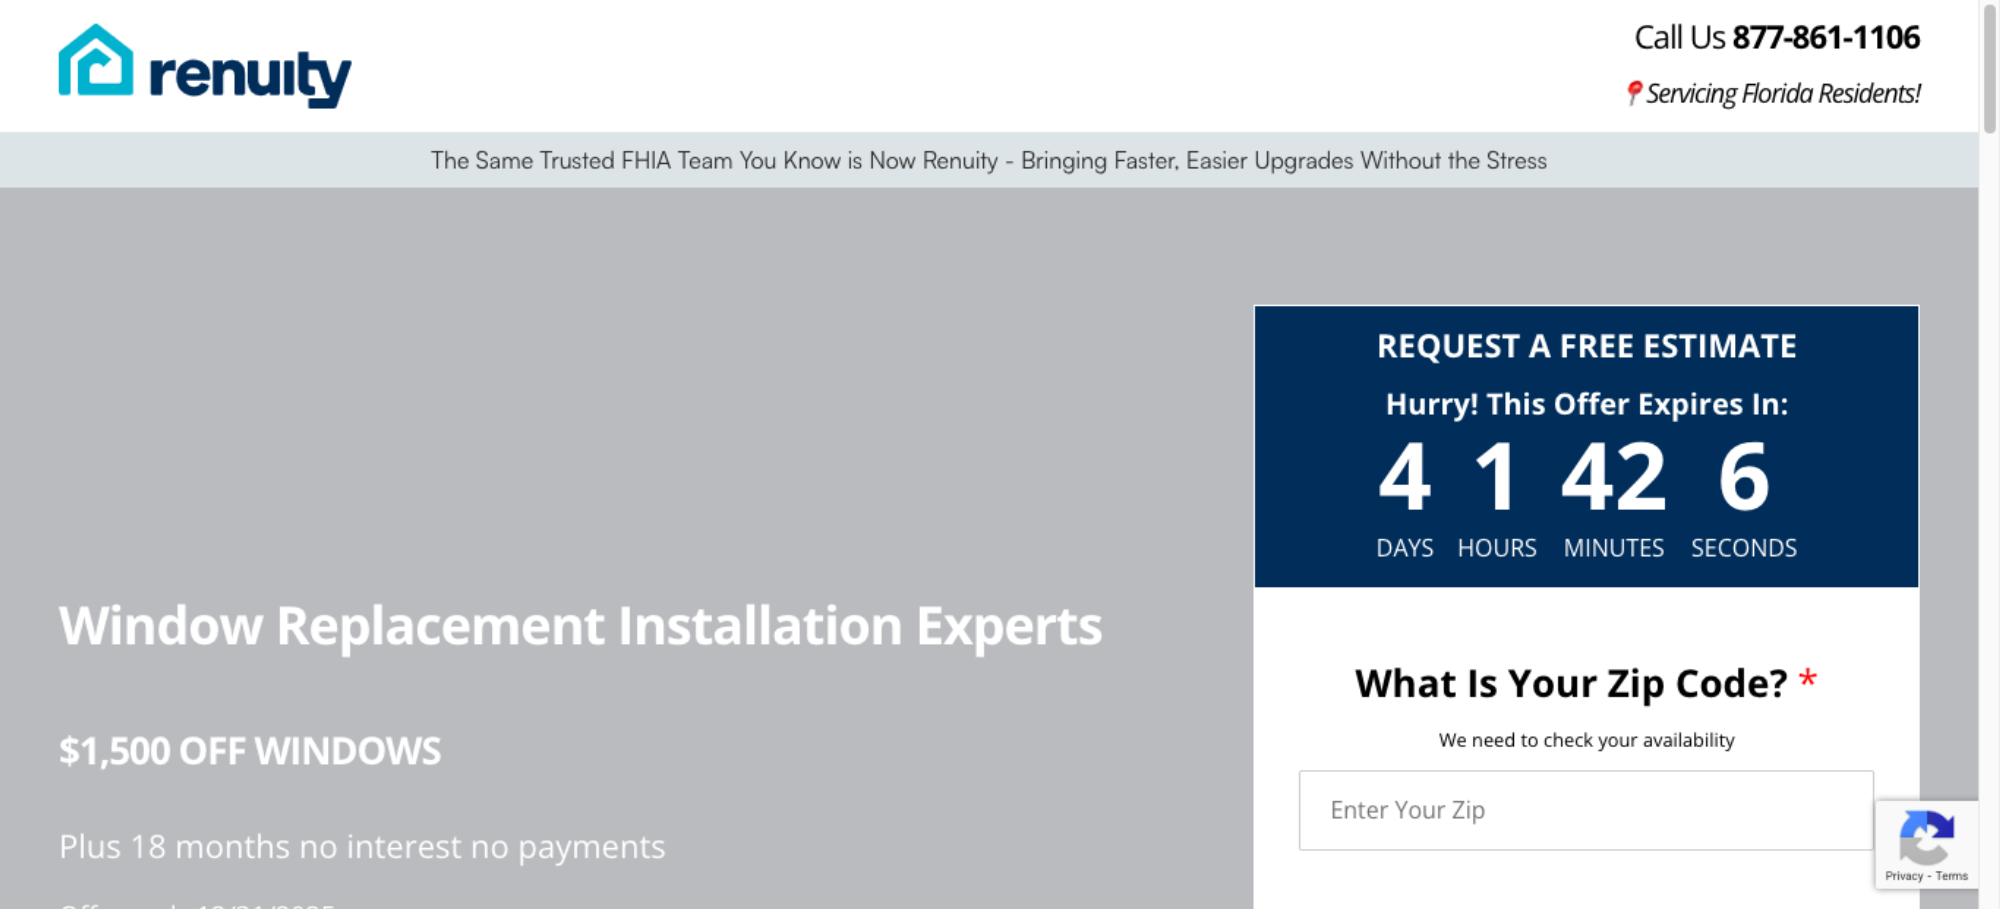Click the Servicing Florida Residents text
Screen dimensions: 2000x909
coord(1783,93)
